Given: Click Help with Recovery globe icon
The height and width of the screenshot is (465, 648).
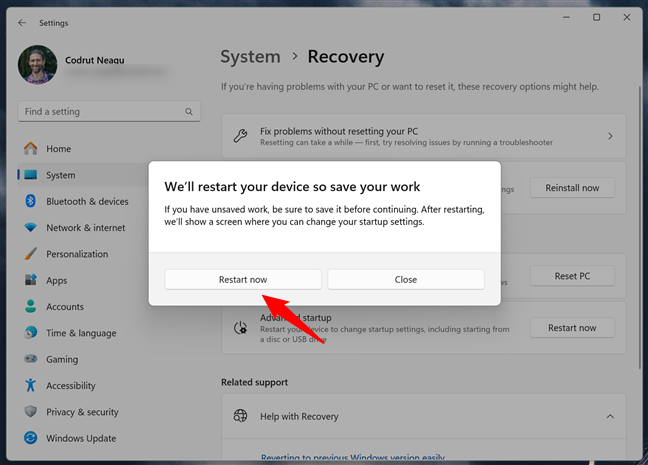Looking at the screenshot, I should tap(241, 416).
